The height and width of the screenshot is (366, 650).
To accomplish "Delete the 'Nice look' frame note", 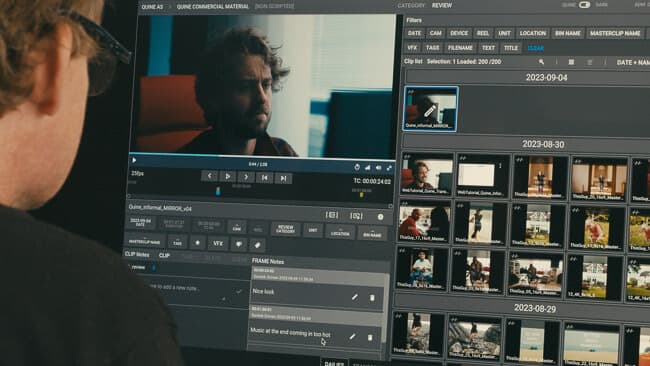I will click(x=372, y=298).
